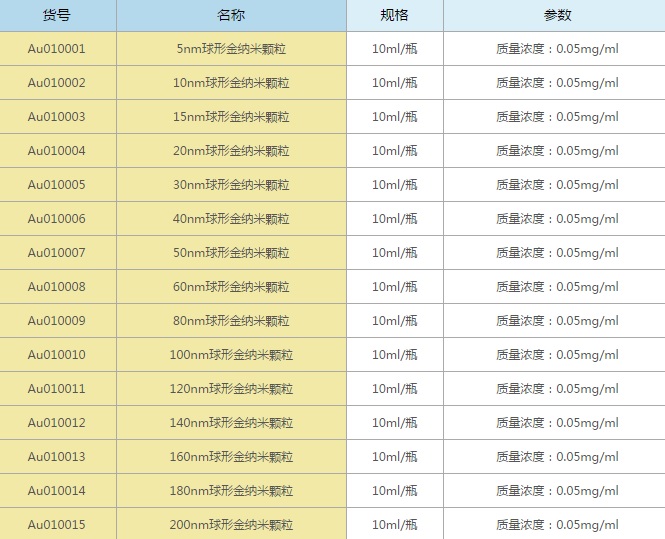Viewport: 665px width, 539px height.
Task: Click the 200nm球形金纳米颗粒 product name
Action: point(232,525)
